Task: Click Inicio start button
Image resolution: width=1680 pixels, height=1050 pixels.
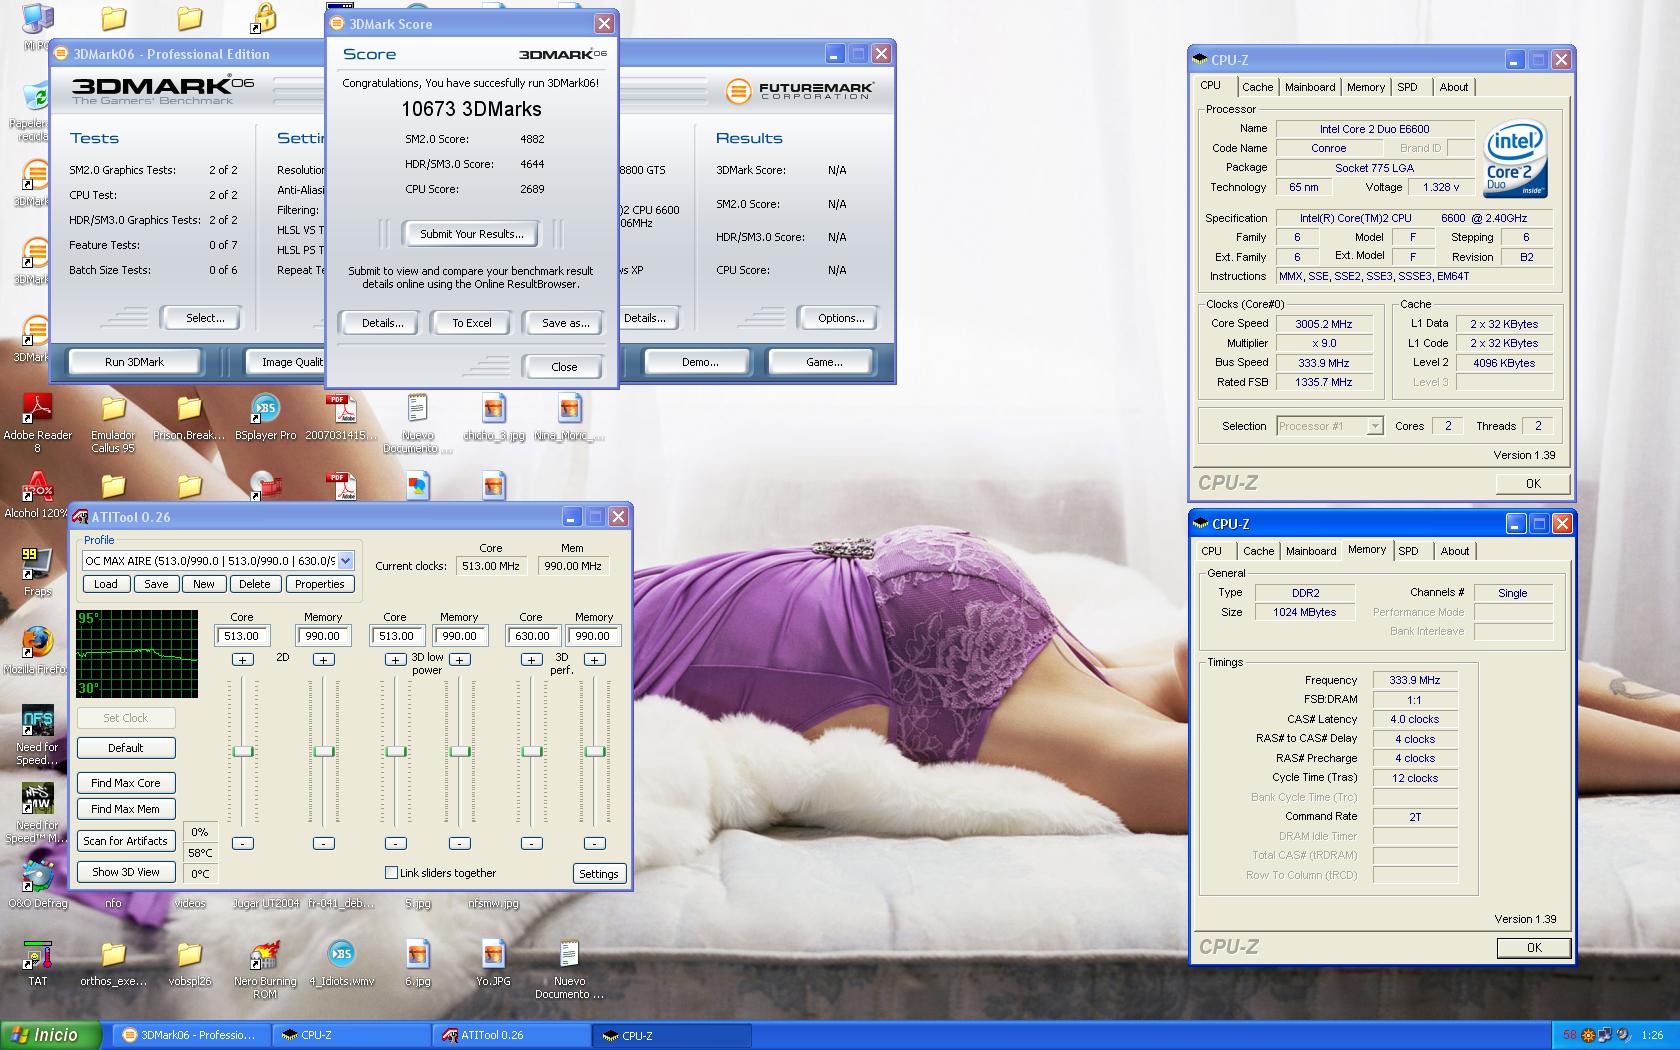Action: pyautogui.click(x=52, y=1035)
